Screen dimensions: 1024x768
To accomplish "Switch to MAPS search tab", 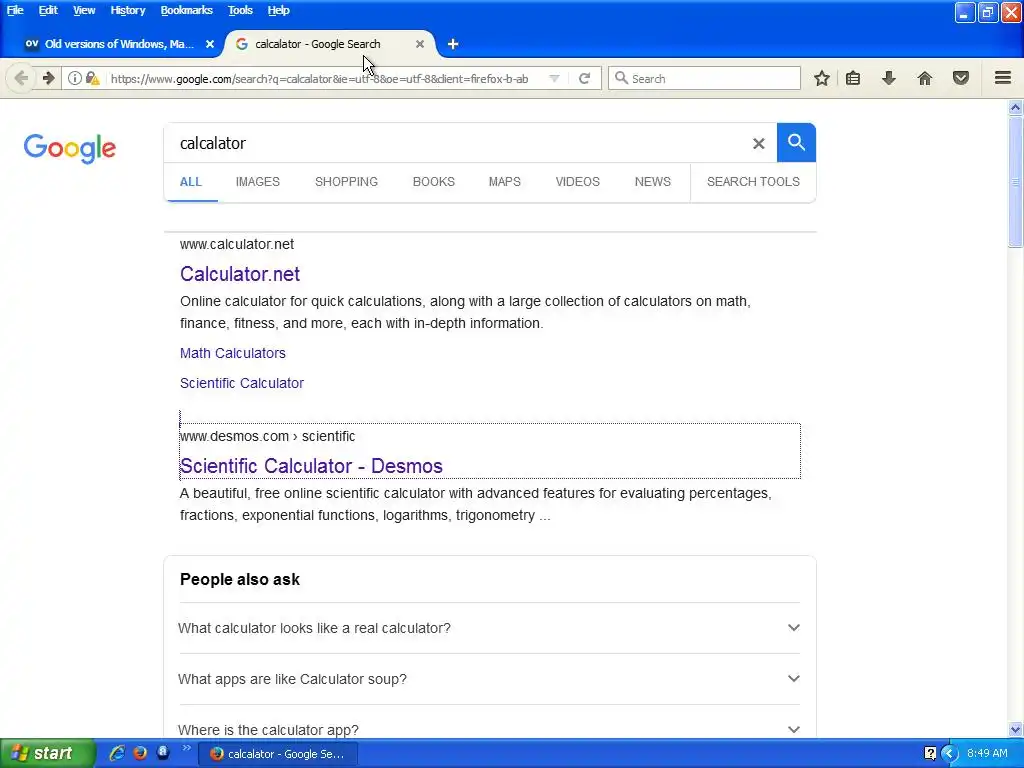I will point(505,182).
